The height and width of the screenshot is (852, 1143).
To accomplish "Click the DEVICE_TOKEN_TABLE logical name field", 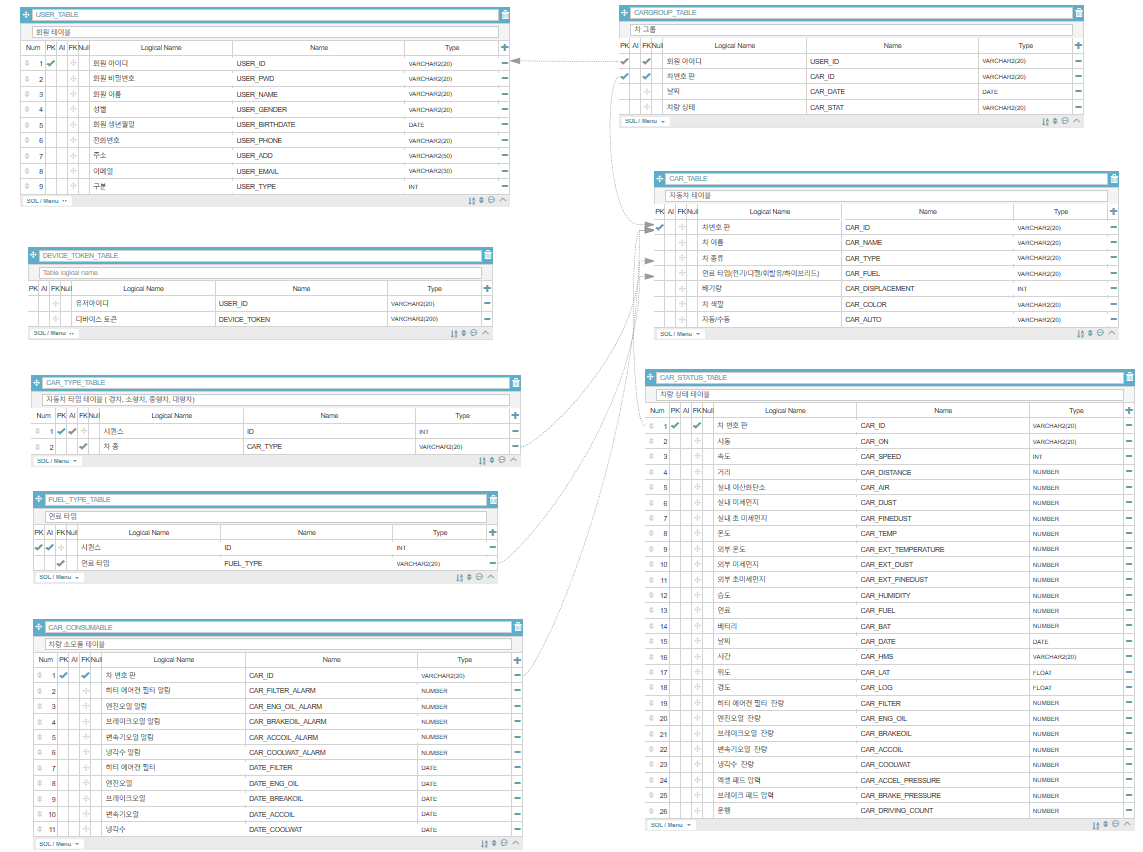I will coord(260,273).
